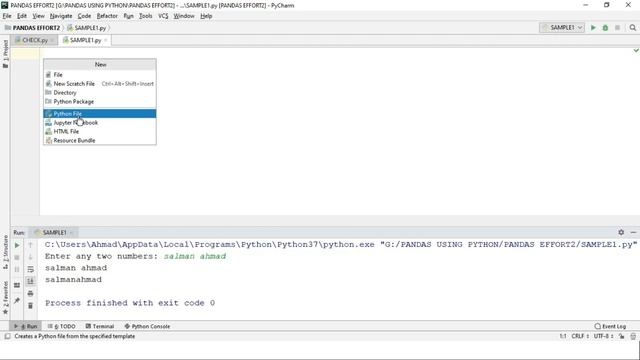Click the stop icon in the top toolbar
Image resolution: width=640 pixels, height=360 pixels.
pos(618,27)
